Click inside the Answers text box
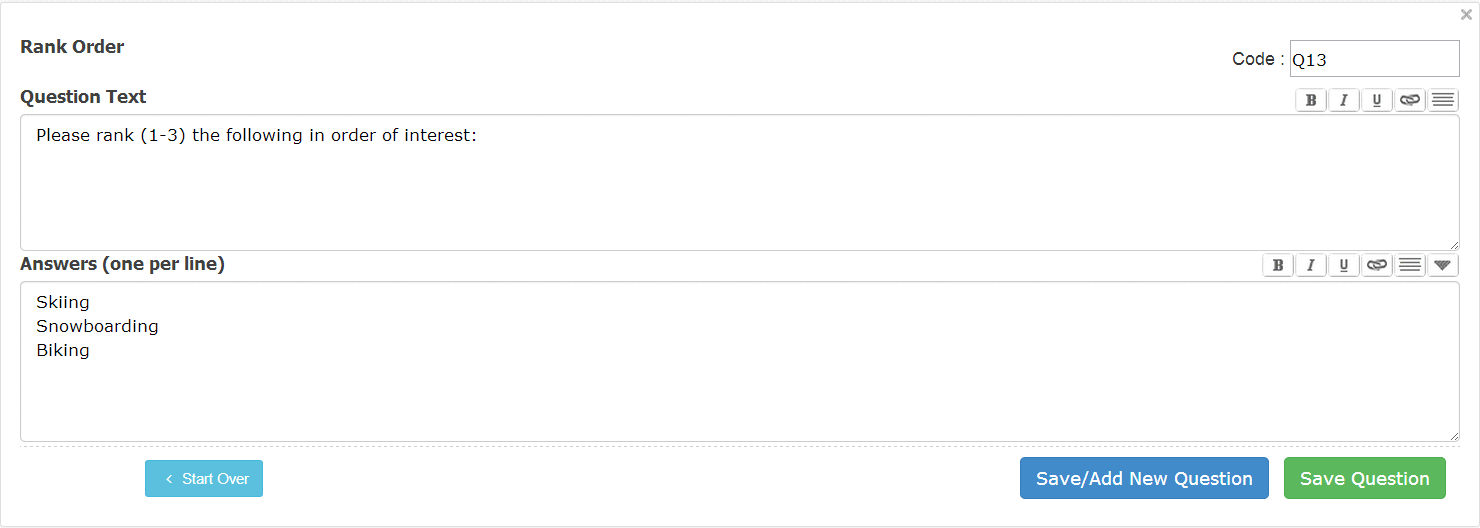 739,362
